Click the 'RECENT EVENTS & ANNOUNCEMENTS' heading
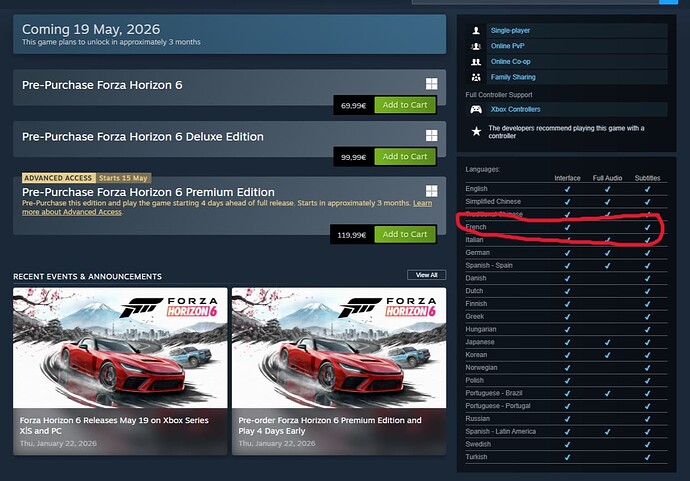690x481 pixels. [88, 276]
